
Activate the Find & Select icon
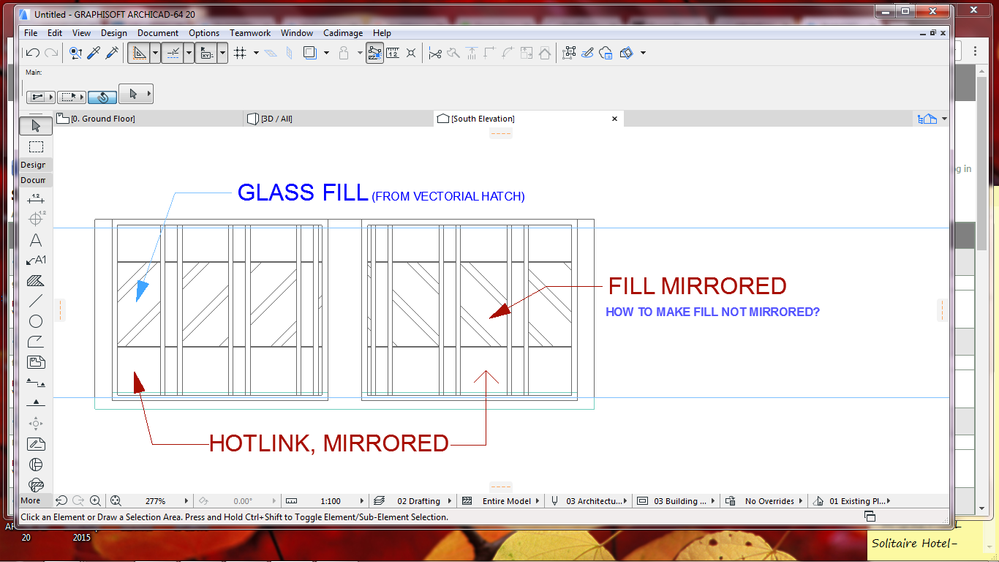(75, 53)
